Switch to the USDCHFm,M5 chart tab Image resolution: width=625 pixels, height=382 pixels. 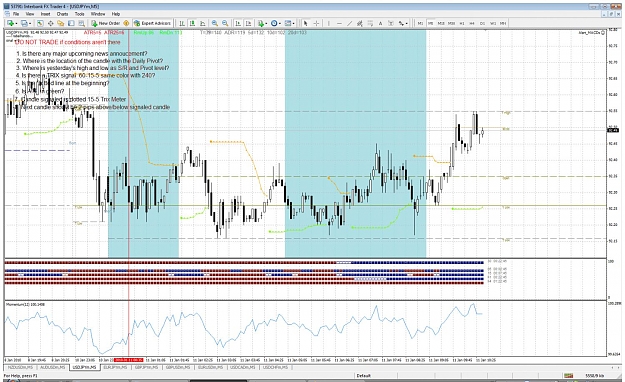click(276, 367)
